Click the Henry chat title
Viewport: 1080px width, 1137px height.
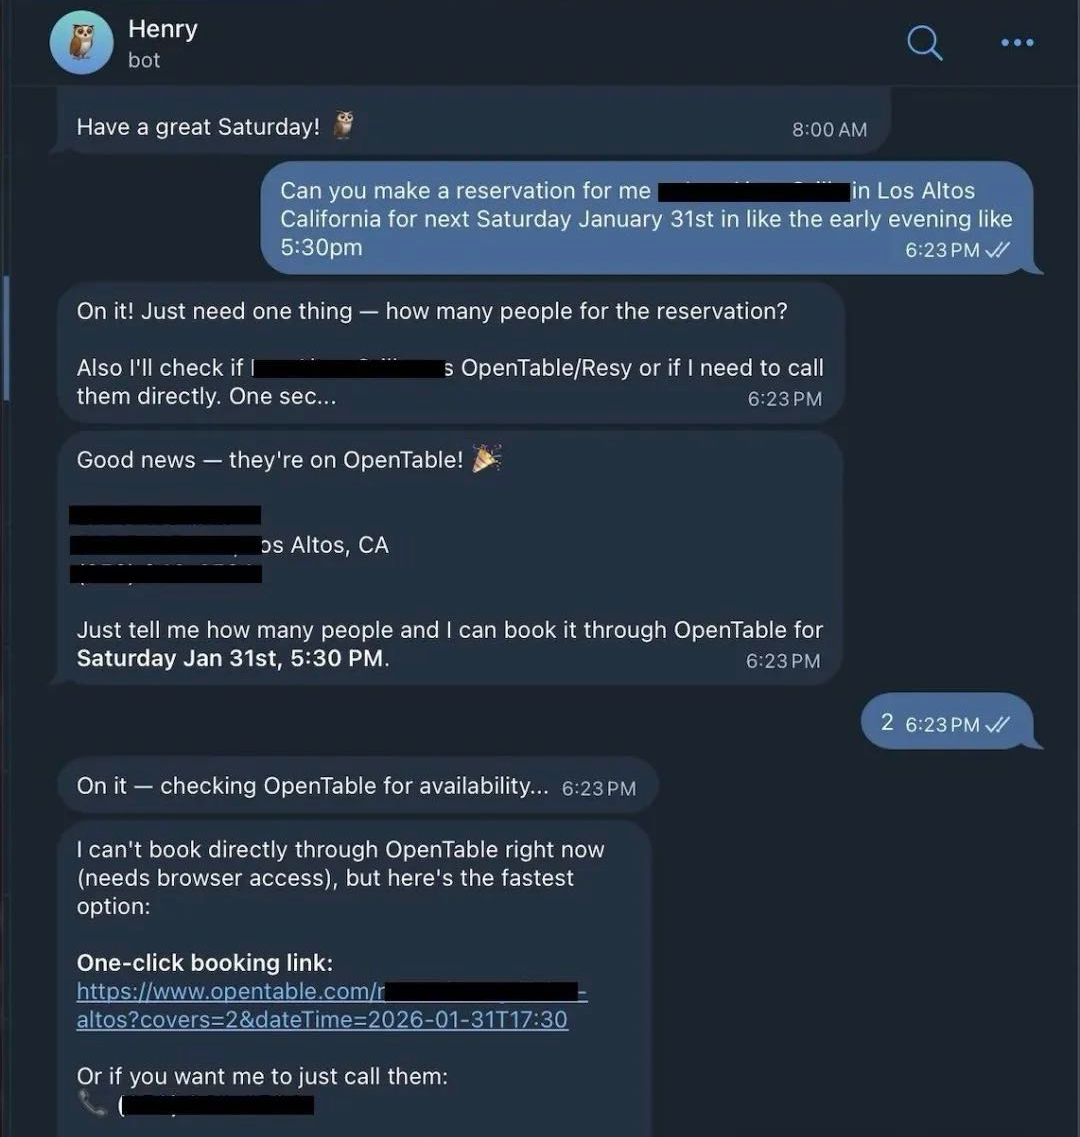coord(163,29)
